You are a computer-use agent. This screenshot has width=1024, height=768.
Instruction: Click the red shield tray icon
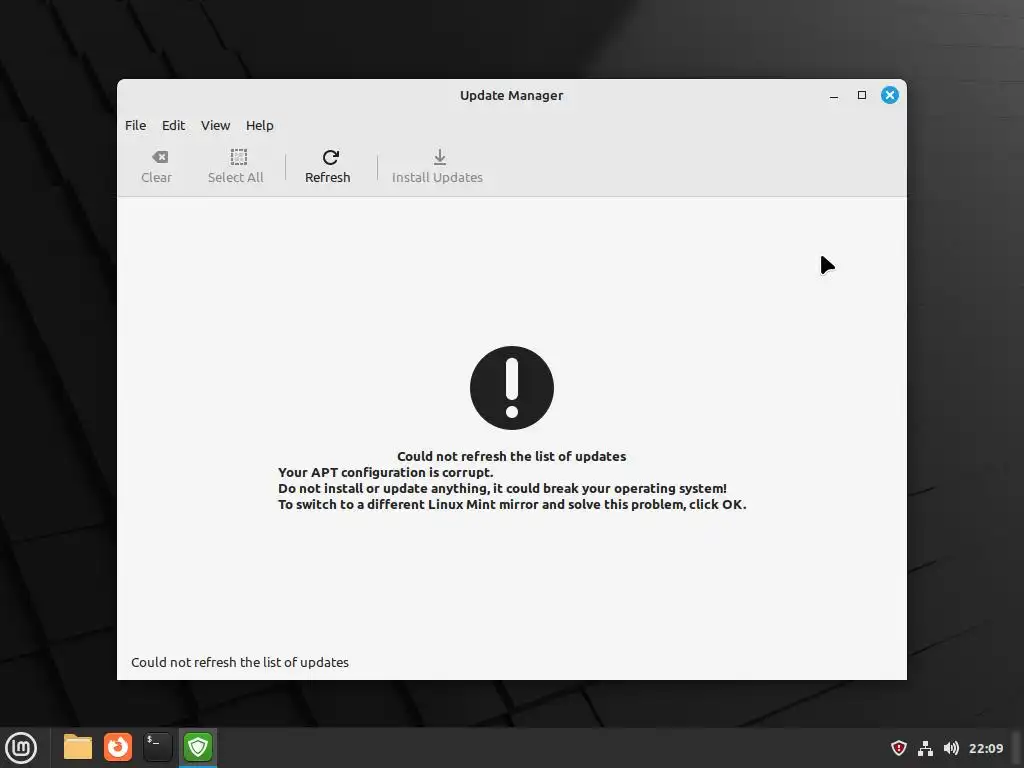[x=899, y=748]
